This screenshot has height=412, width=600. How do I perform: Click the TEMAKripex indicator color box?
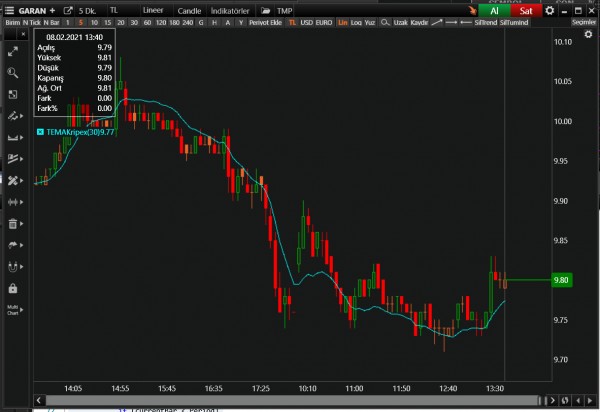pos(39,131)
